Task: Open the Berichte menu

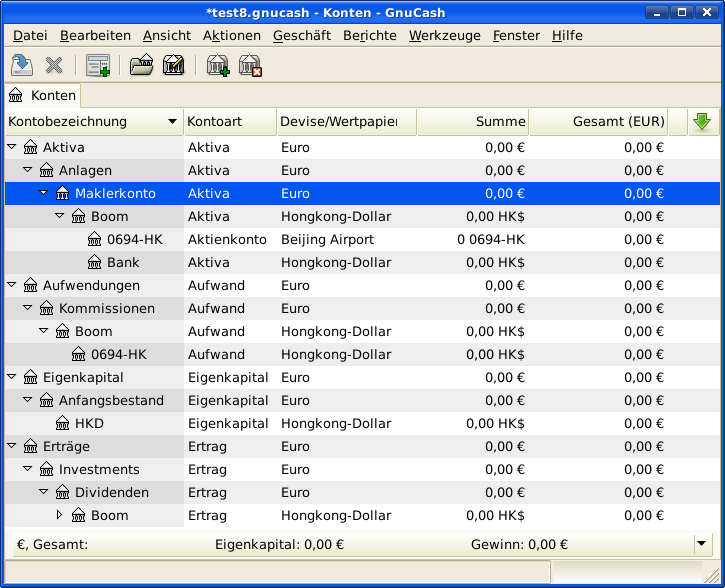Action: (369, 35)
